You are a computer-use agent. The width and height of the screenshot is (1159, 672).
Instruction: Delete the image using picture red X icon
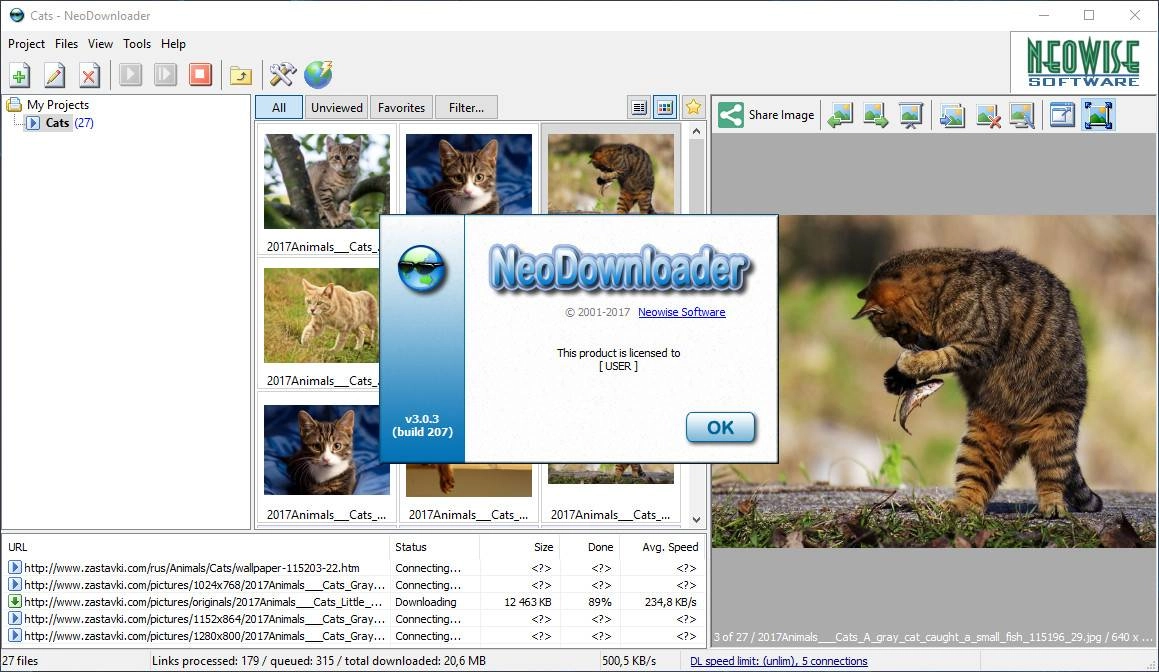tap(988, 115)
